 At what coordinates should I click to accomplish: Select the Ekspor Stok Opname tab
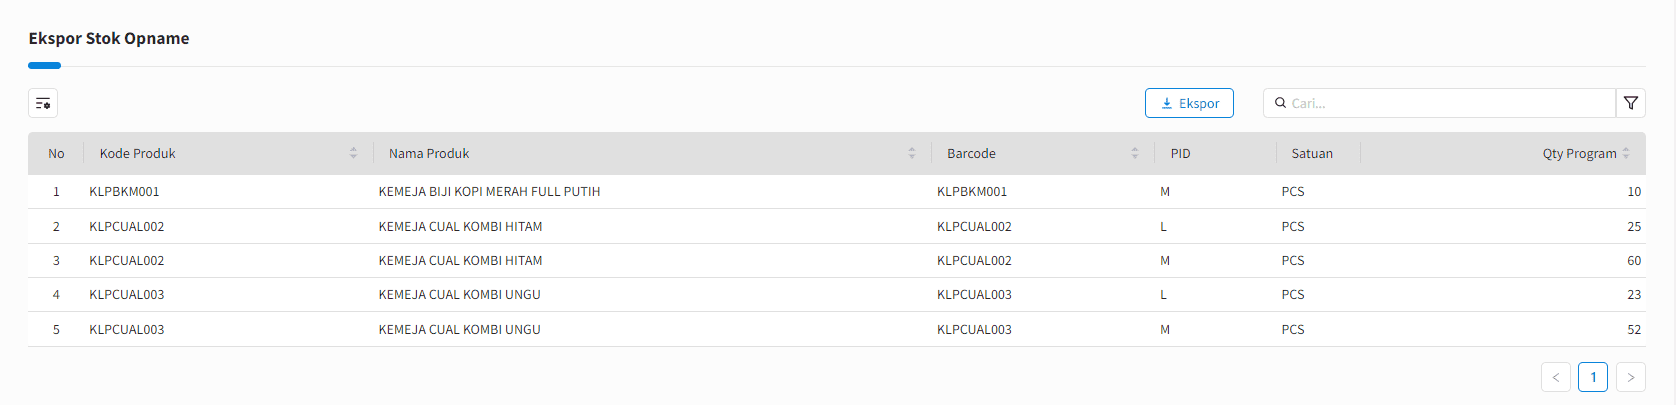(109, 38)
